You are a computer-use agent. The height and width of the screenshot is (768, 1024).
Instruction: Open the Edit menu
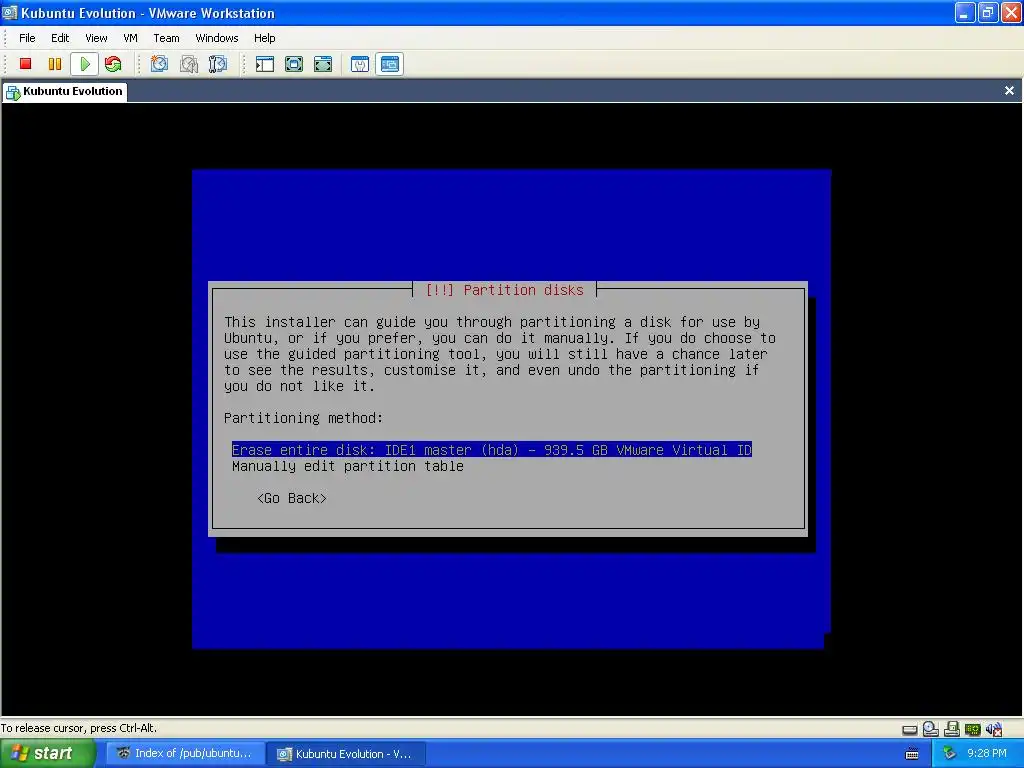coord(60,38)
